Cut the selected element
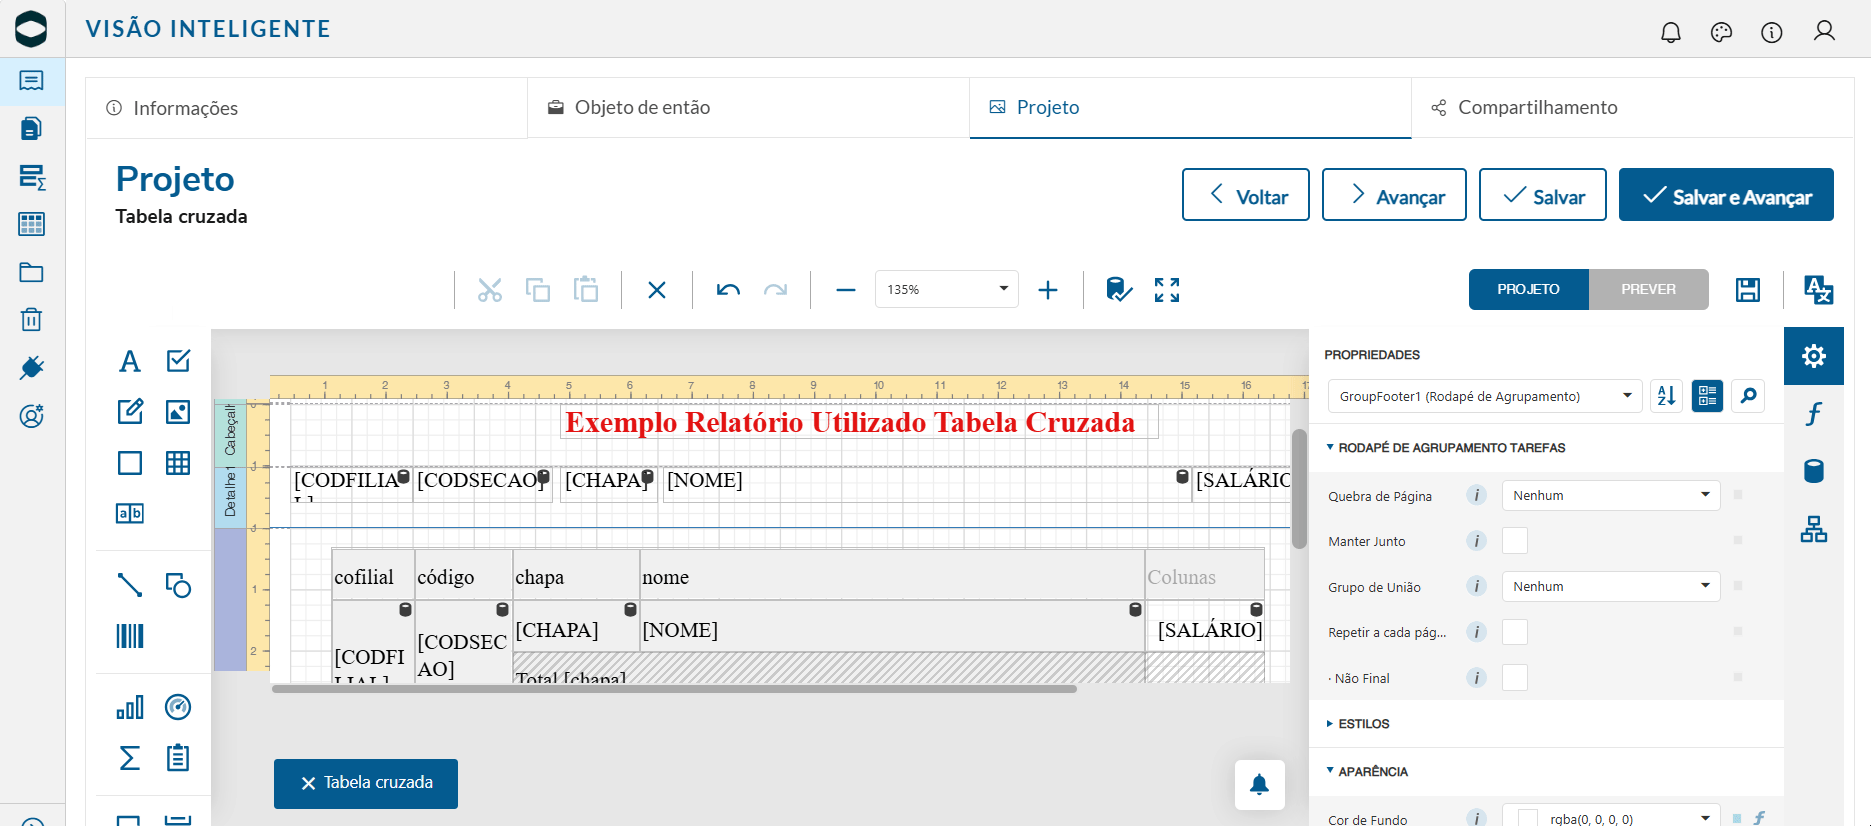Image resolution: width=1871 pixels, height=826 pixels. (490, 290)
